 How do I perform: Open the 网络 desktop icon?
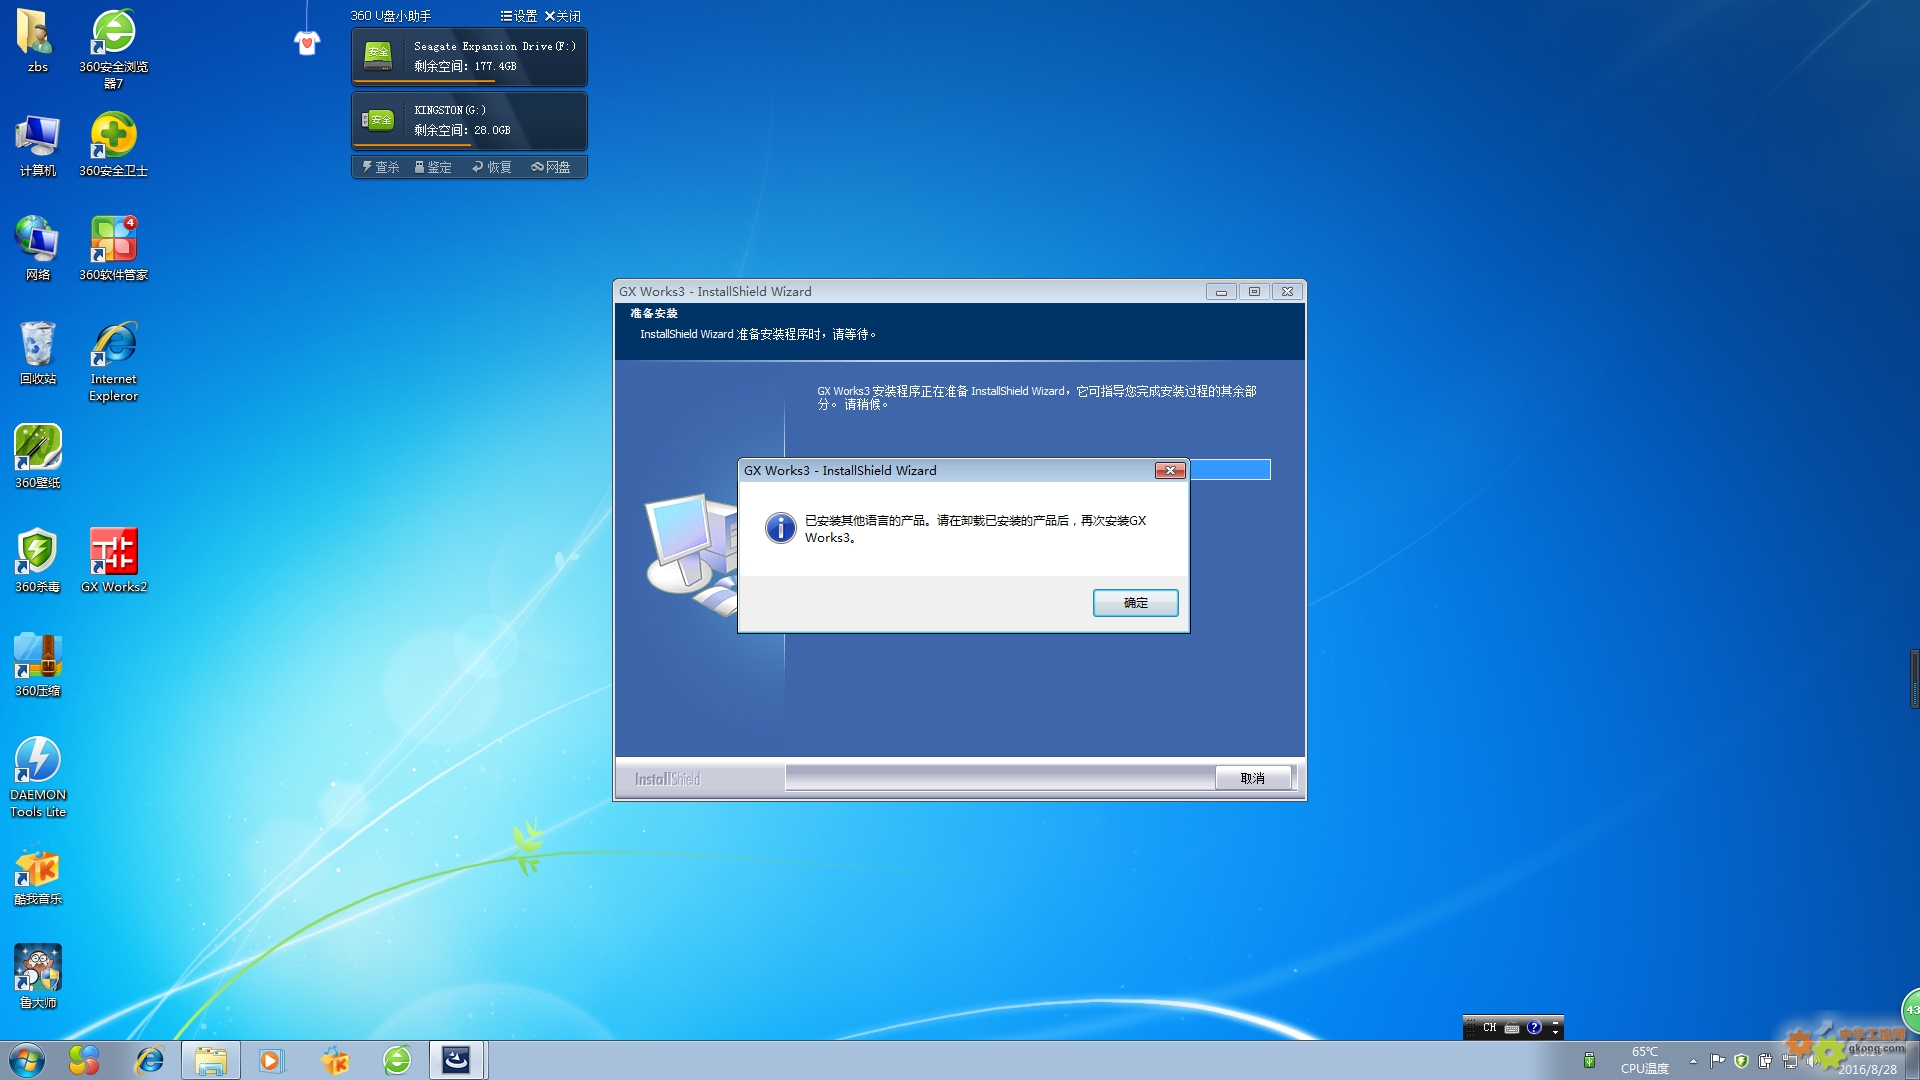tap(37, 249)
